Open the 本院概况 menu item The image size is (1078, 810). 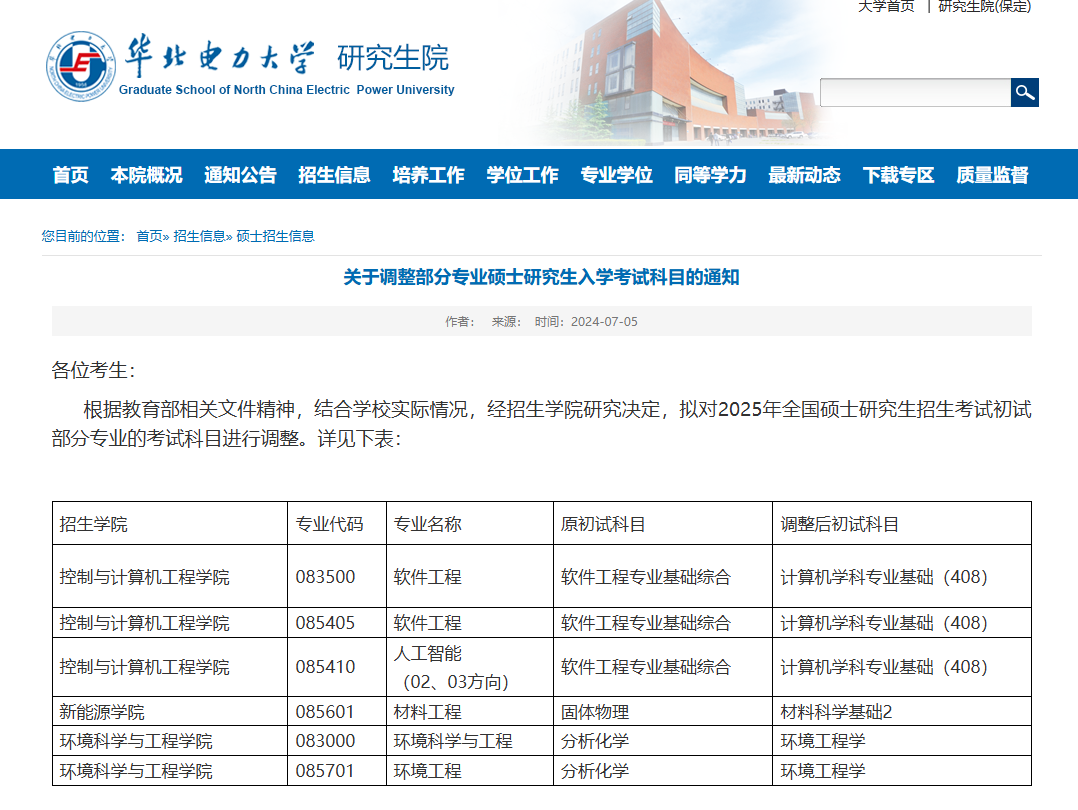[146, 175]
